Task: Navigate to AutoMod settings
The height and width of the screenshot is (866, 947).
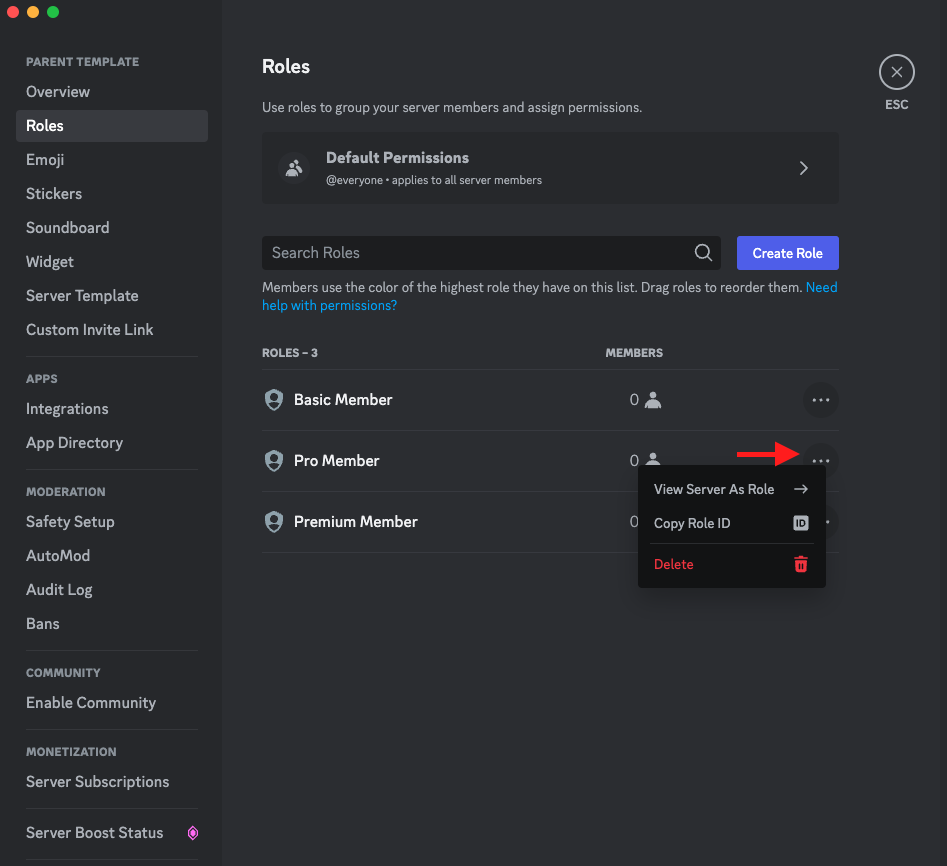Action: (x=58, y=556)
